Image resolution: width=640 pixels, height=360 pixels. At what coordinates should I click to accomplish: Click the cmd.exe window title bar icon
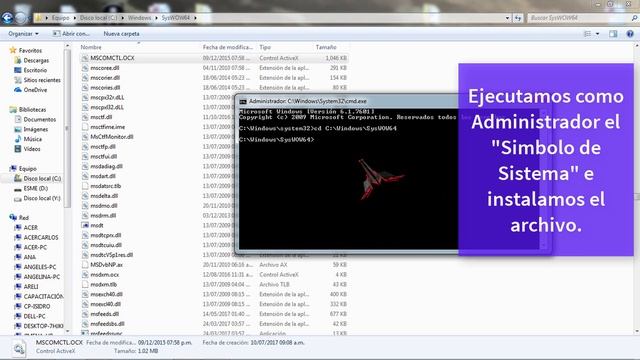pyautogui.click(x=243, y=101)
